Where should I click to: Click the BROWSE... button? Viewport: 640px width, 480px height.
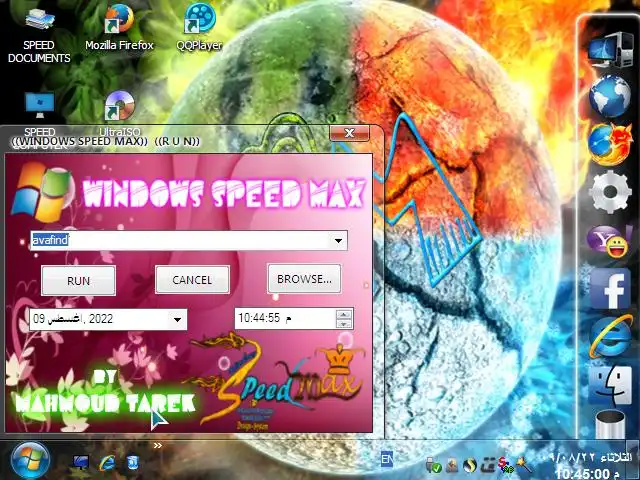click(304, 279)
